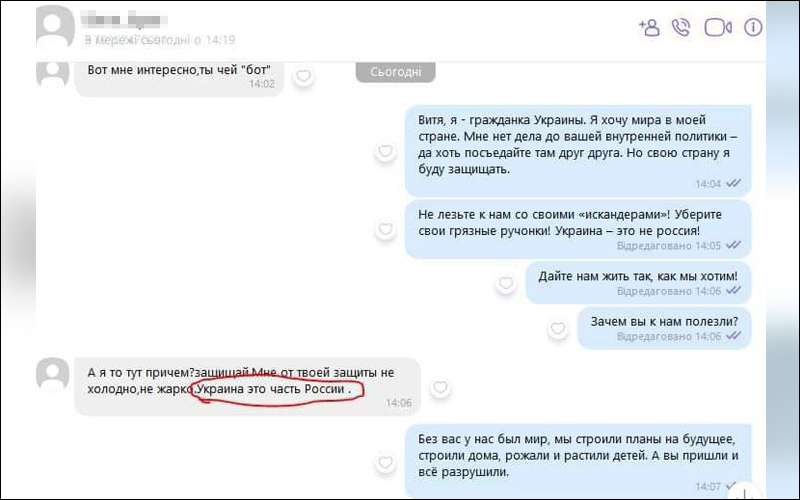Select the 'Дайте нам жить так, как мы хотим!' bubble

tap(637, 282)
